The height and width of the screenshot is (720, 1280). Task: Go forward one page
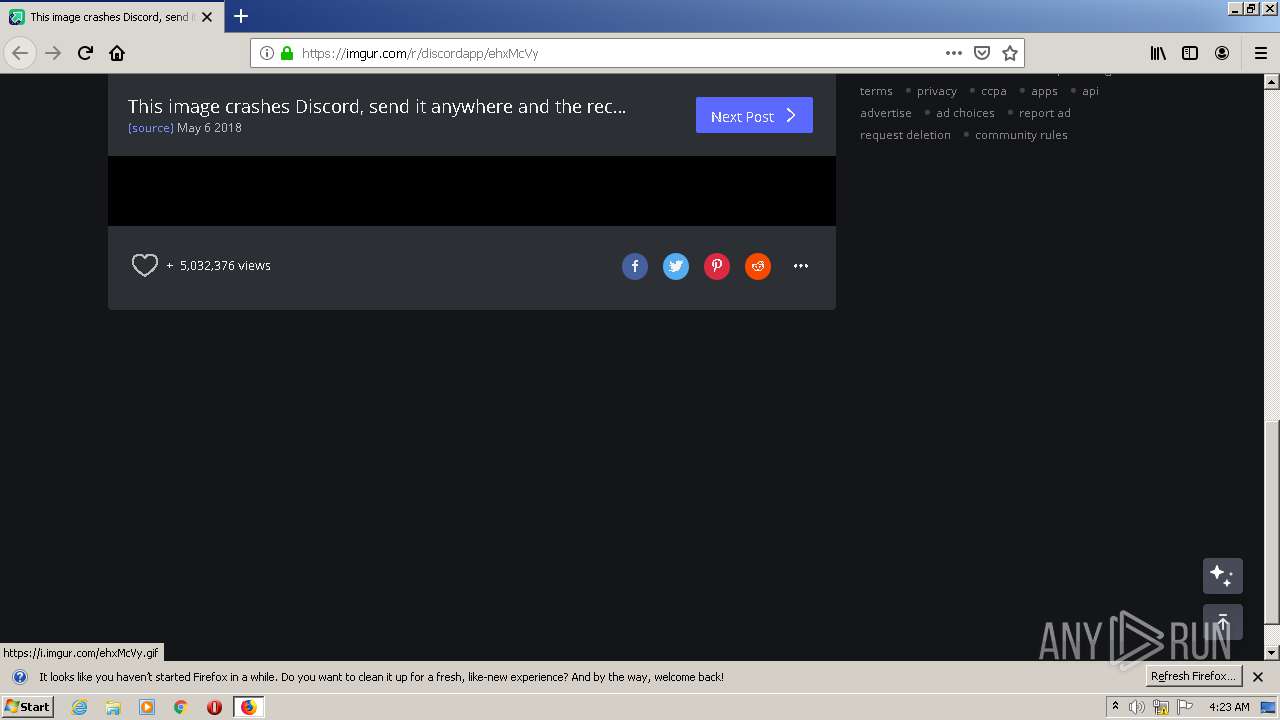(x=53, y=53)
